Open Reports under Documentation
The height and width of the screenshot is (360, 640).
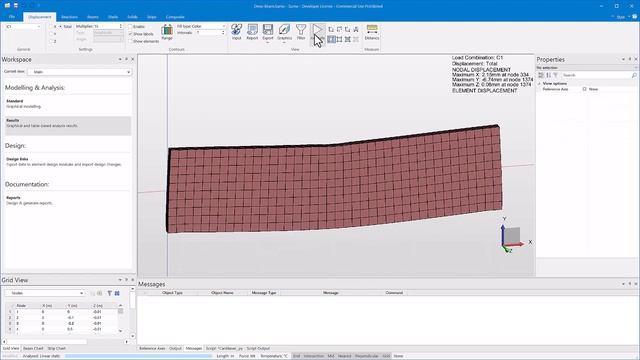pyautogui.click(x=68, y=200)
